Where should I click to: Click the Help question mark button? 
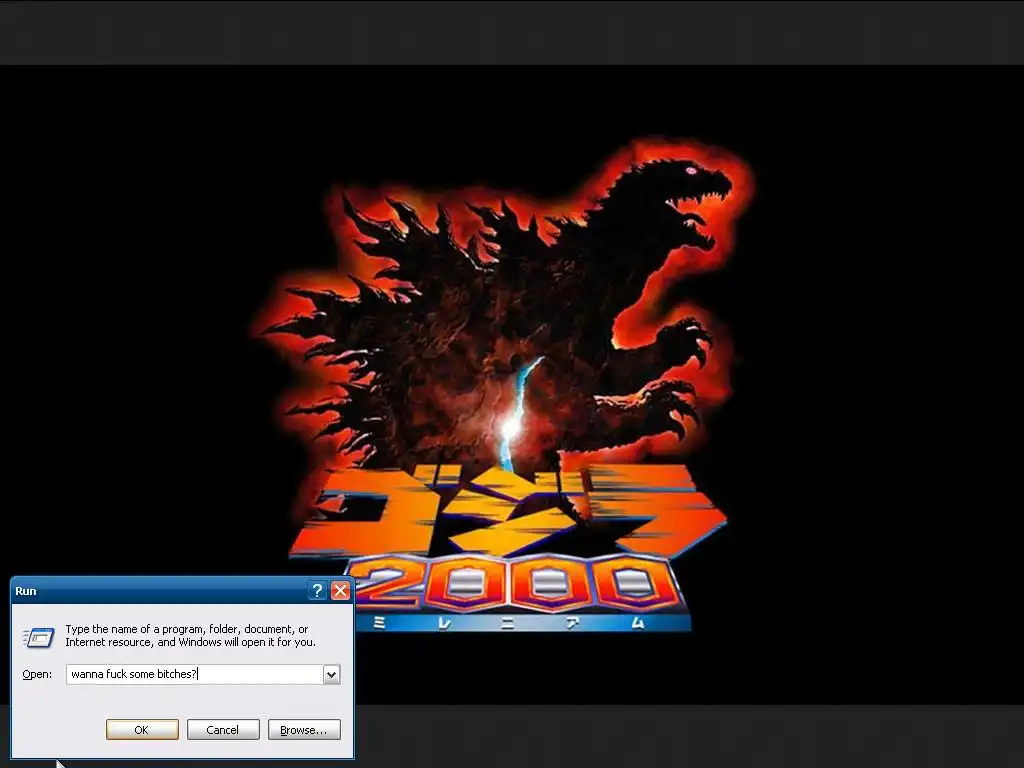(x=317, y=590)
